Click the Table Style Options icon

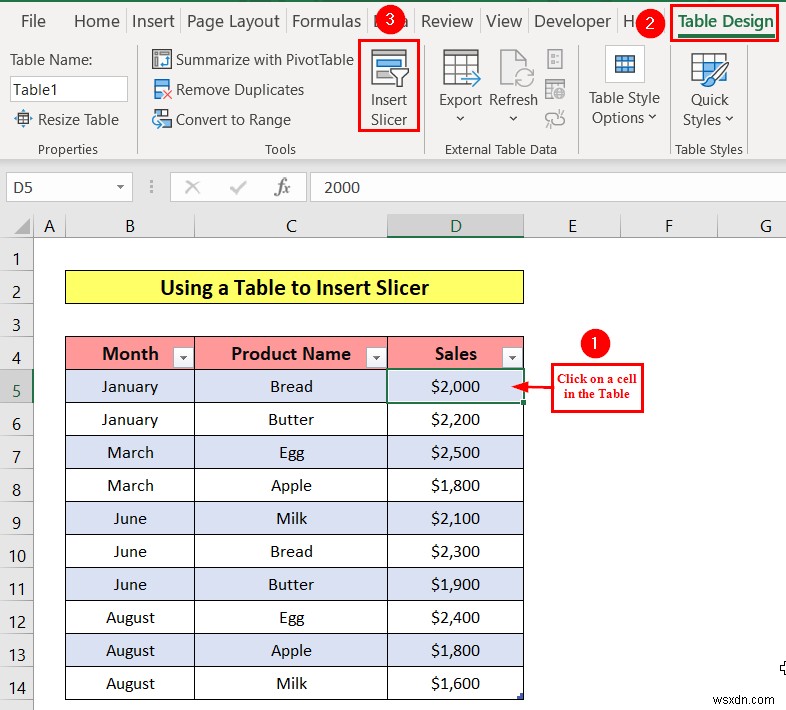625,64
